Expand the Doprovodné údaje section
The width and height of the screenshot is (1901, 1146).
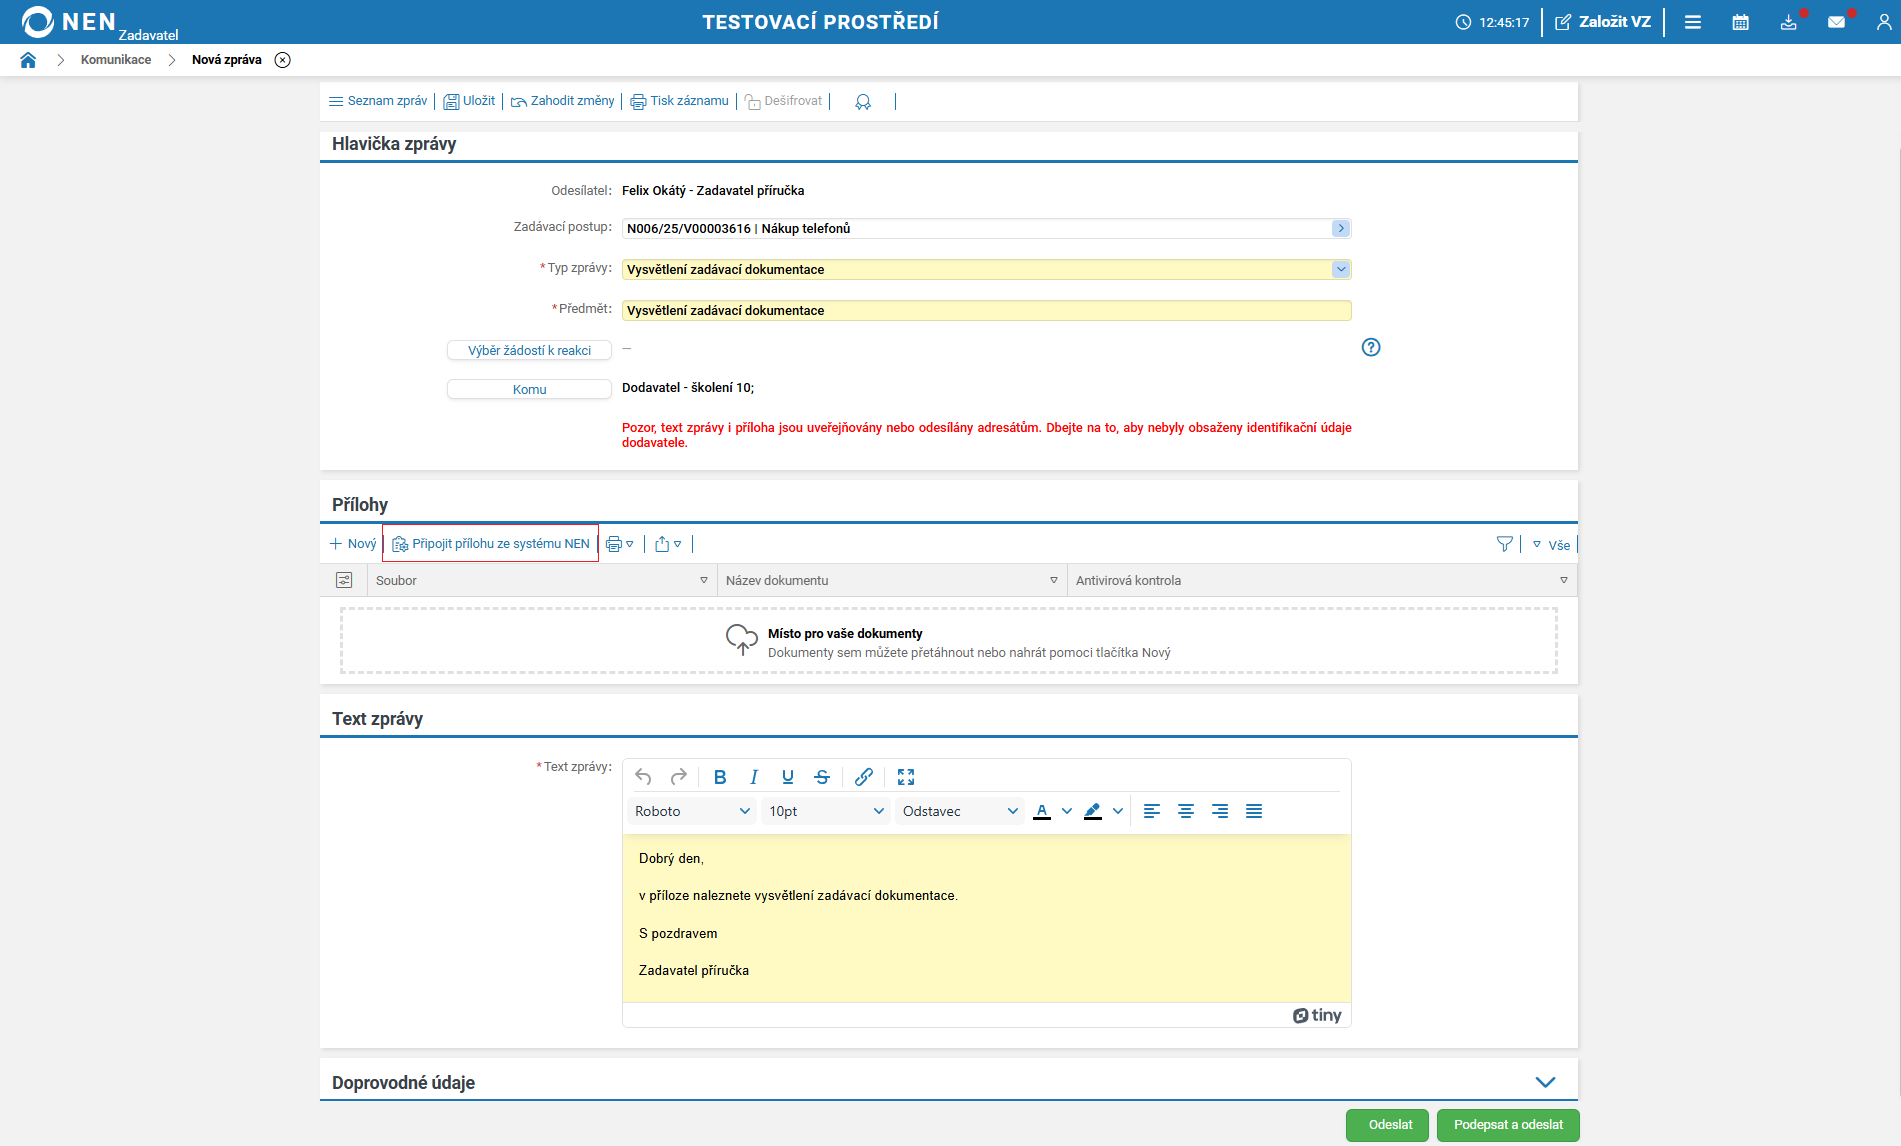(1544, 1082)
